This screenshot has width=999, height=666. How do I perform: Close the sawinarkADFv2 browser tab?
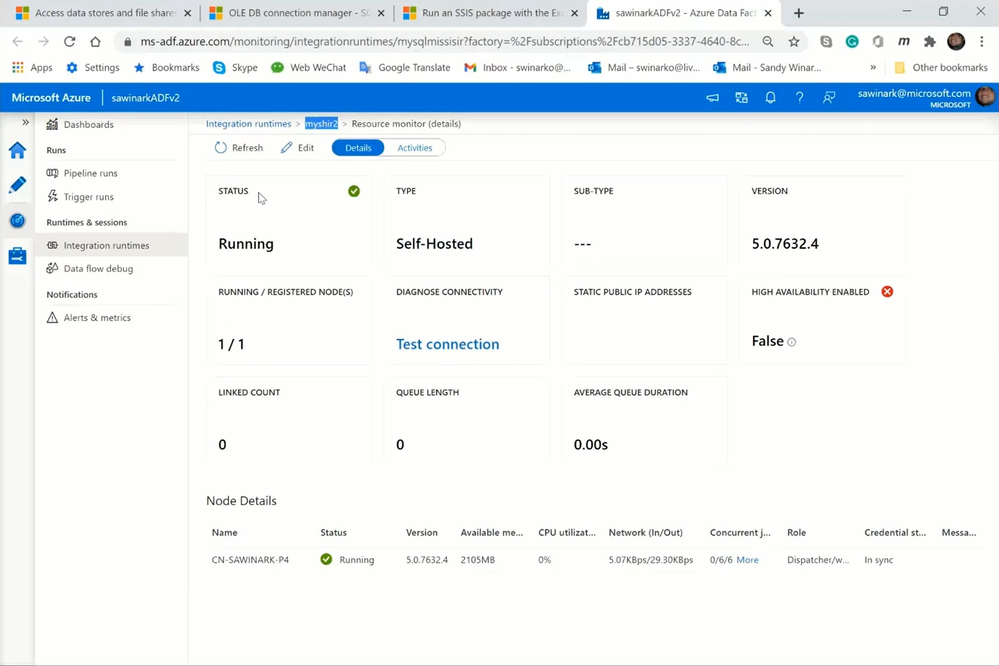(x=768, y=13)
